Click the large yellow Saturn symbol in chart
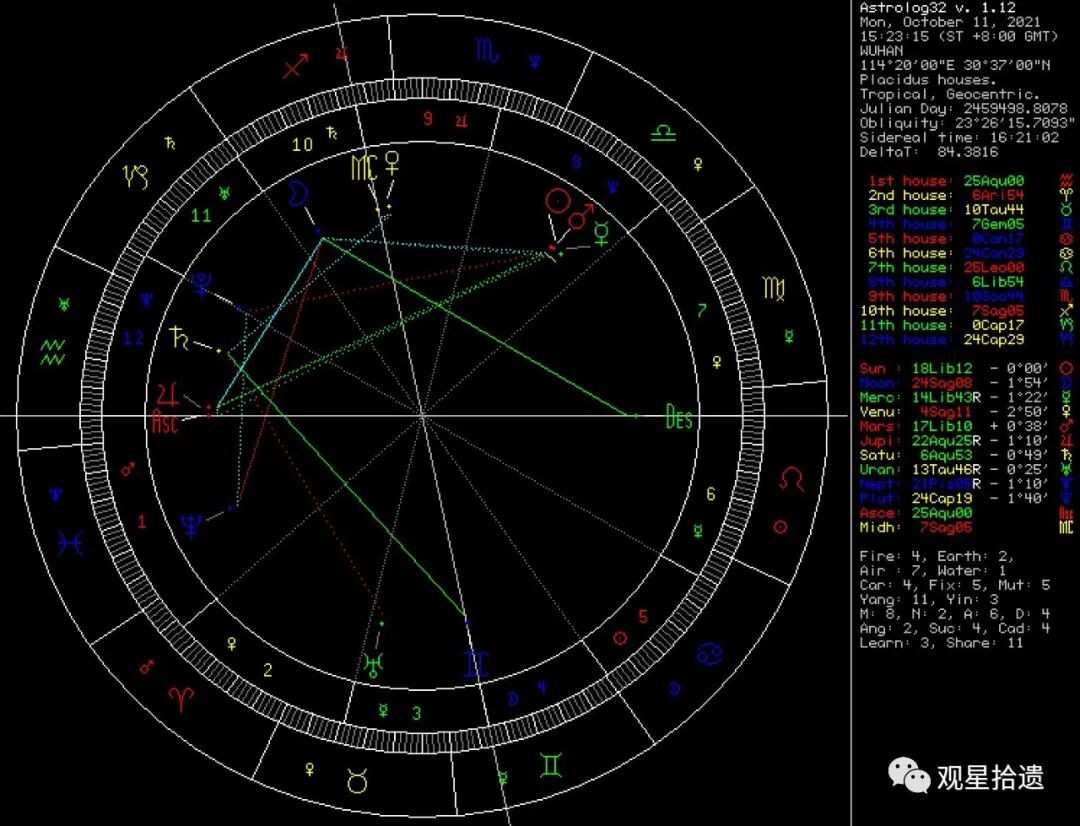 (179, 337)
